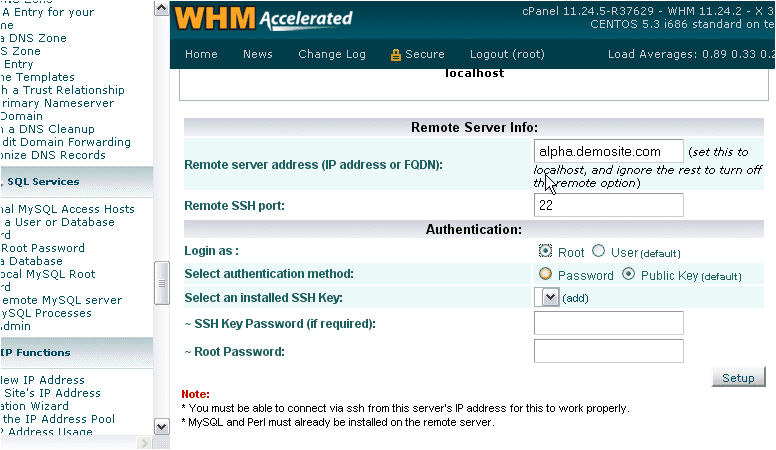
Task: Focus the Remote server address field
Action: click(608, 151)
